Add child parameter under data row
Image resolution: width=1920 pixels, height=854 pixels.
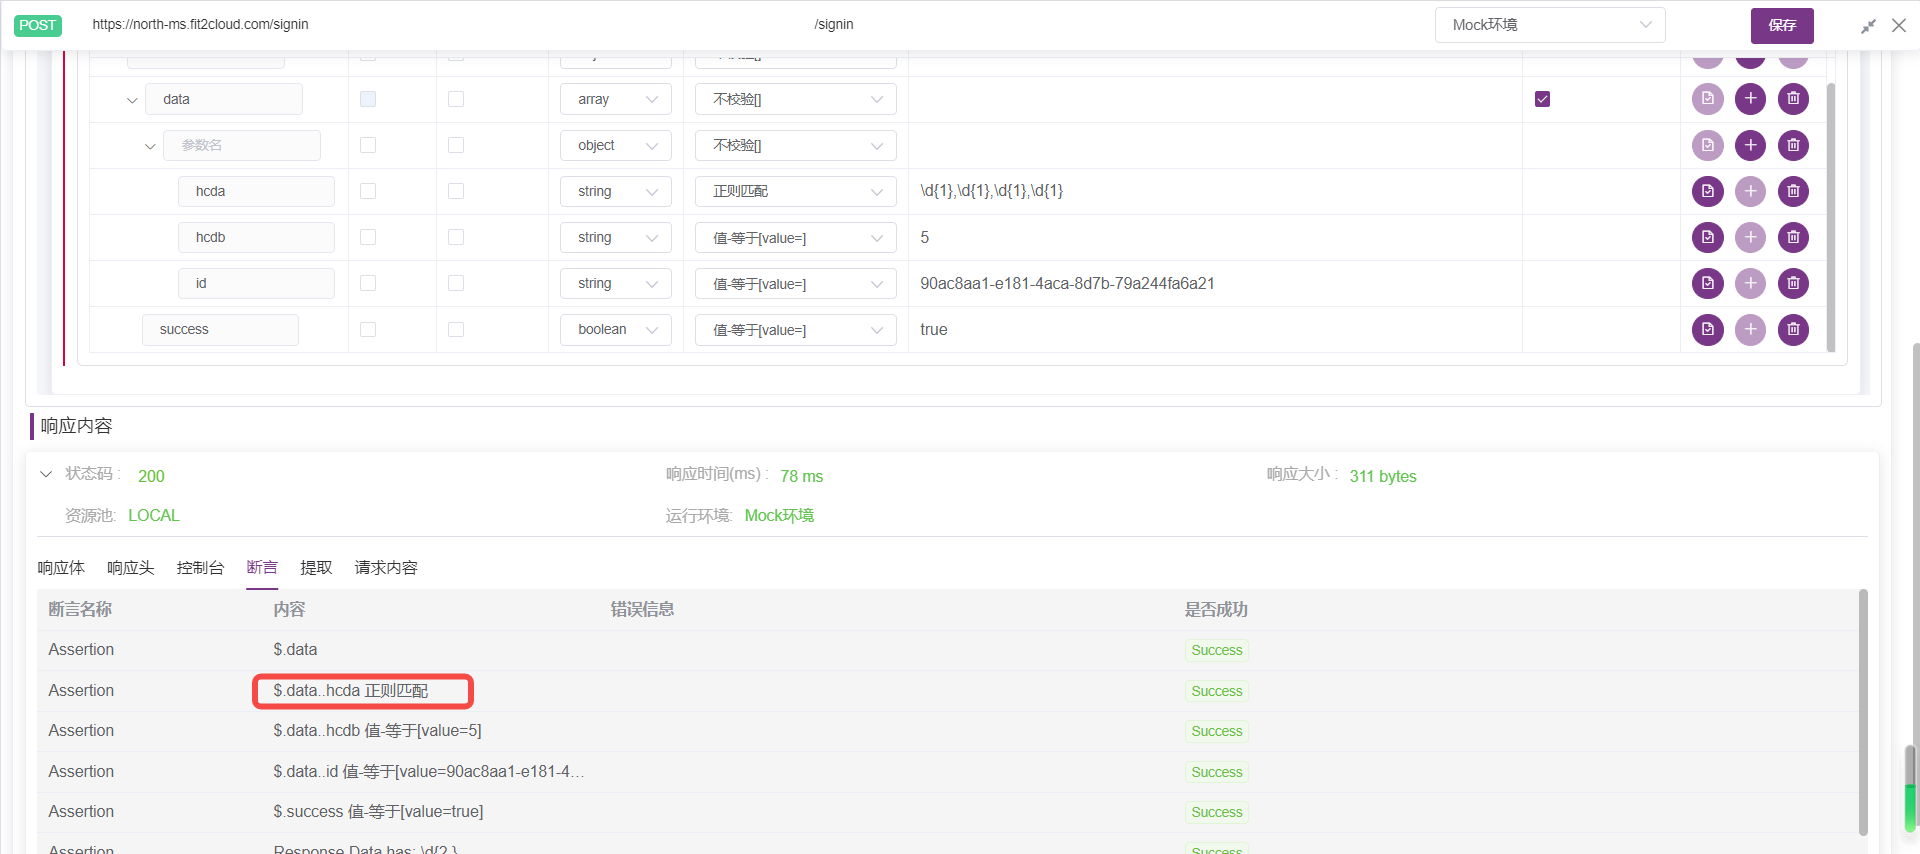pos(1750,99)
